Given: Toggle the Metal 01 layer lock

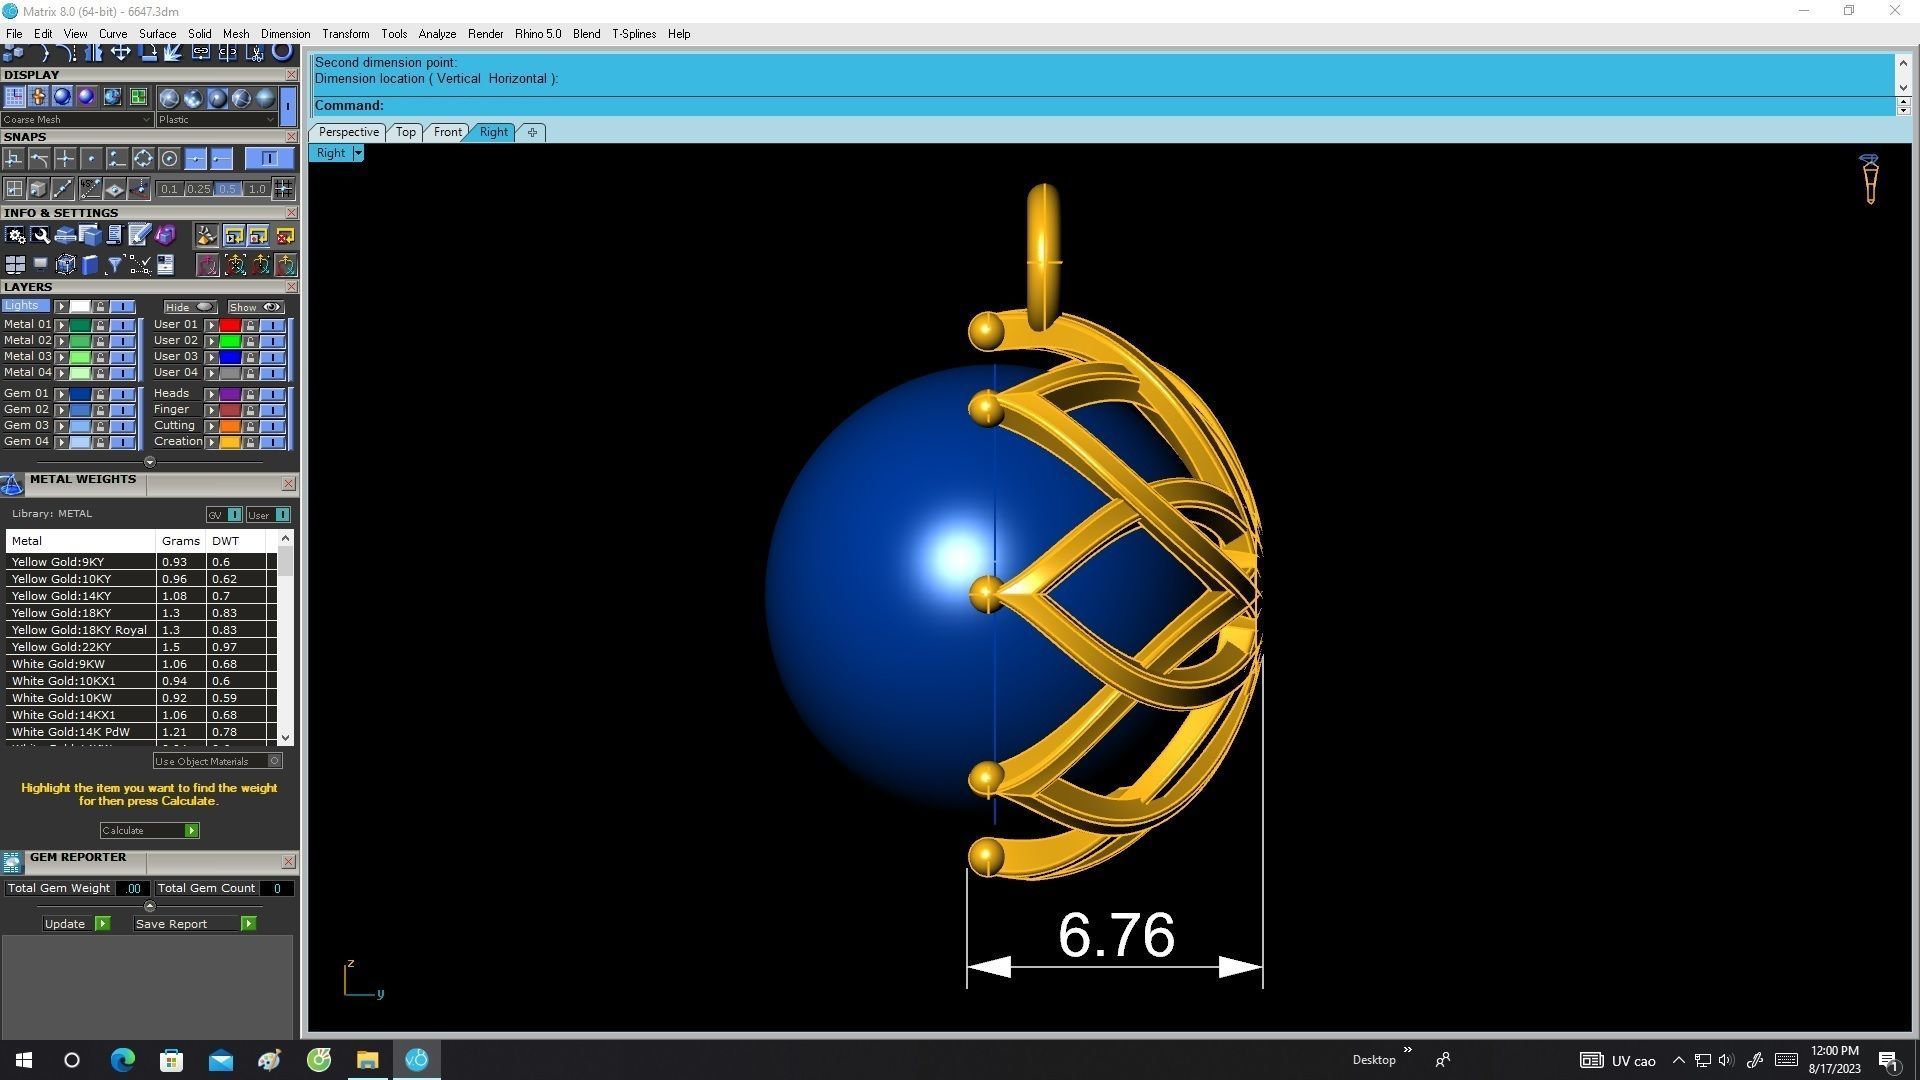Looking at the screenshot, I should [x=100, y=325].
